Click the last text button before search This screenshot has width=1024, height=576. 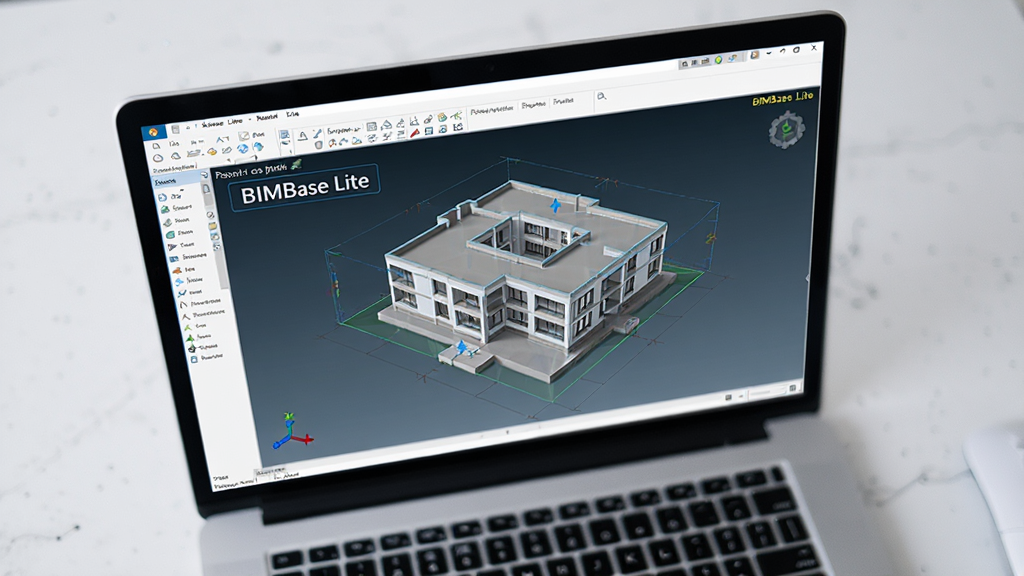[x=563, y=101]
